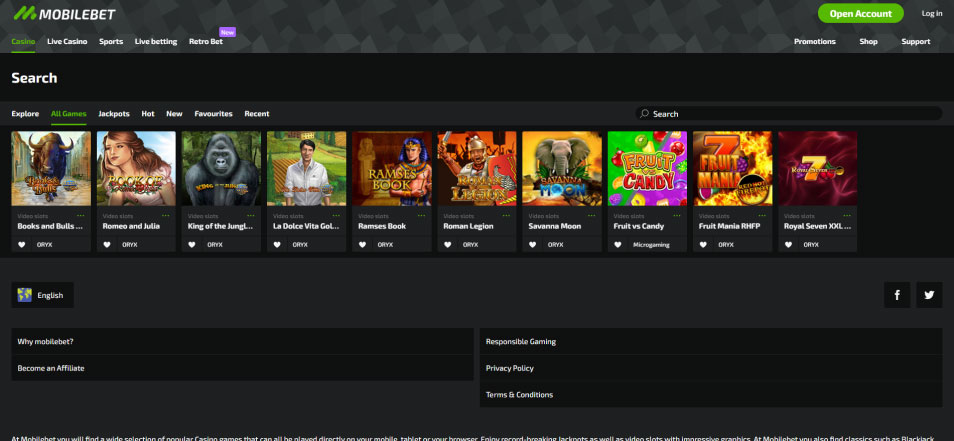Favourite Roman Legion with heart icon
This screenshot has height=441, width=954.
pyautogui.click(x=448, y=245)
